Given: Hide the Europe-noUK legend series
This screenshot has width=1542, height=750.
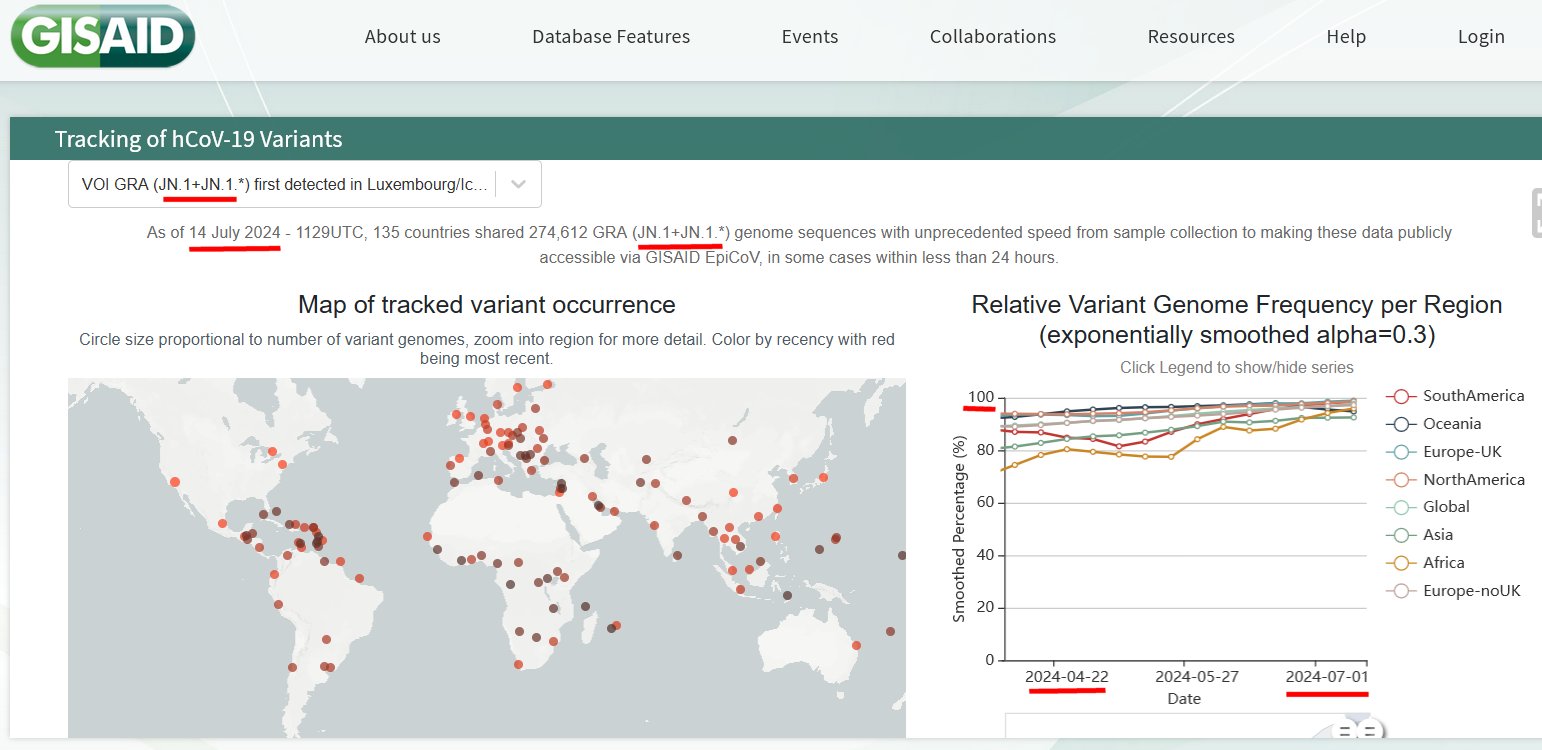Looking at the screenshot, I should [x=1470, y=591].
